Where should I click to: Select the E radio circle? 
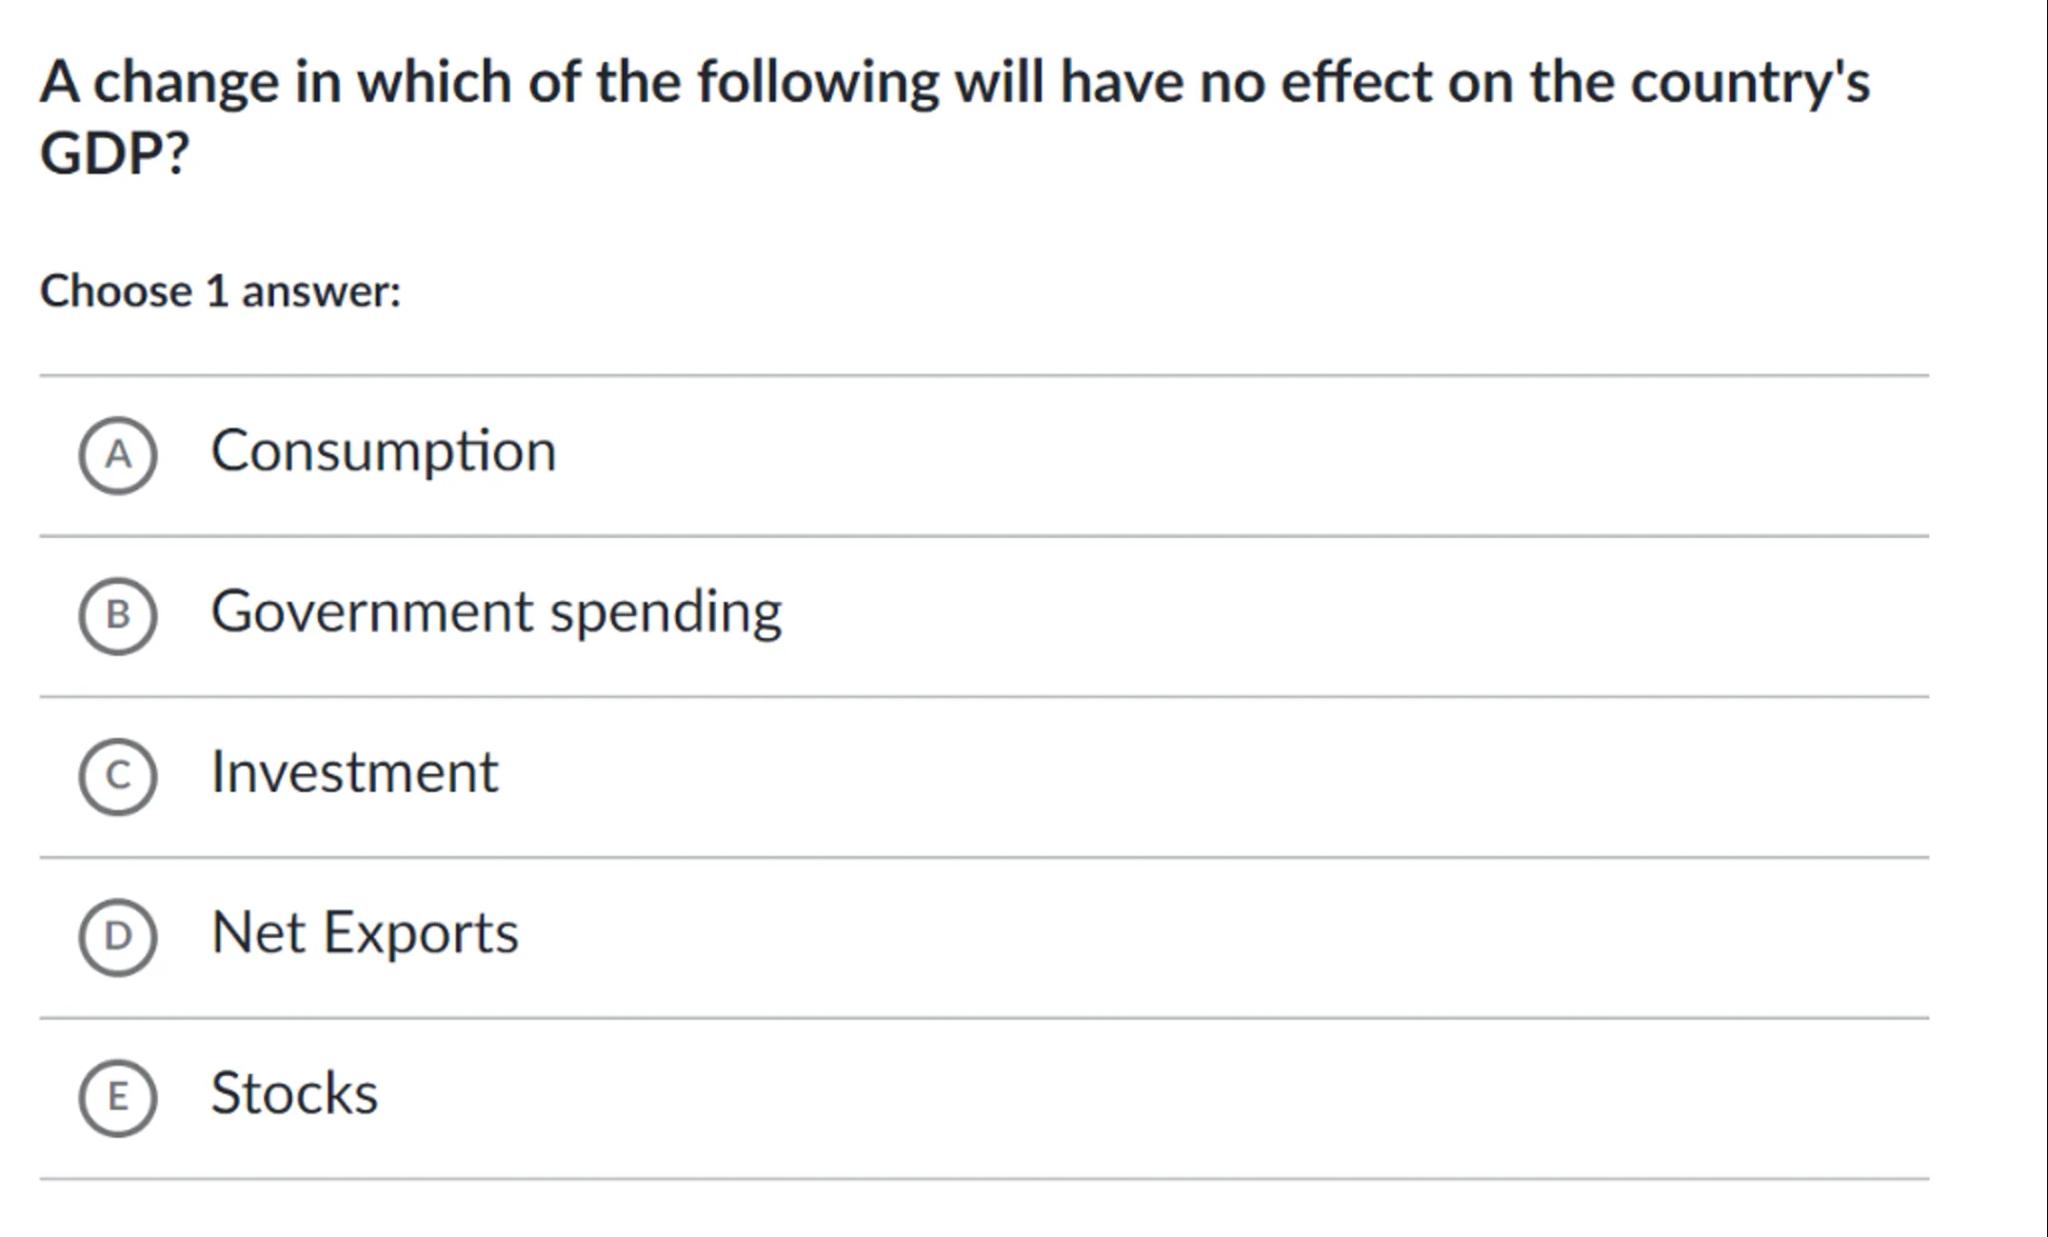point(118,1097)
